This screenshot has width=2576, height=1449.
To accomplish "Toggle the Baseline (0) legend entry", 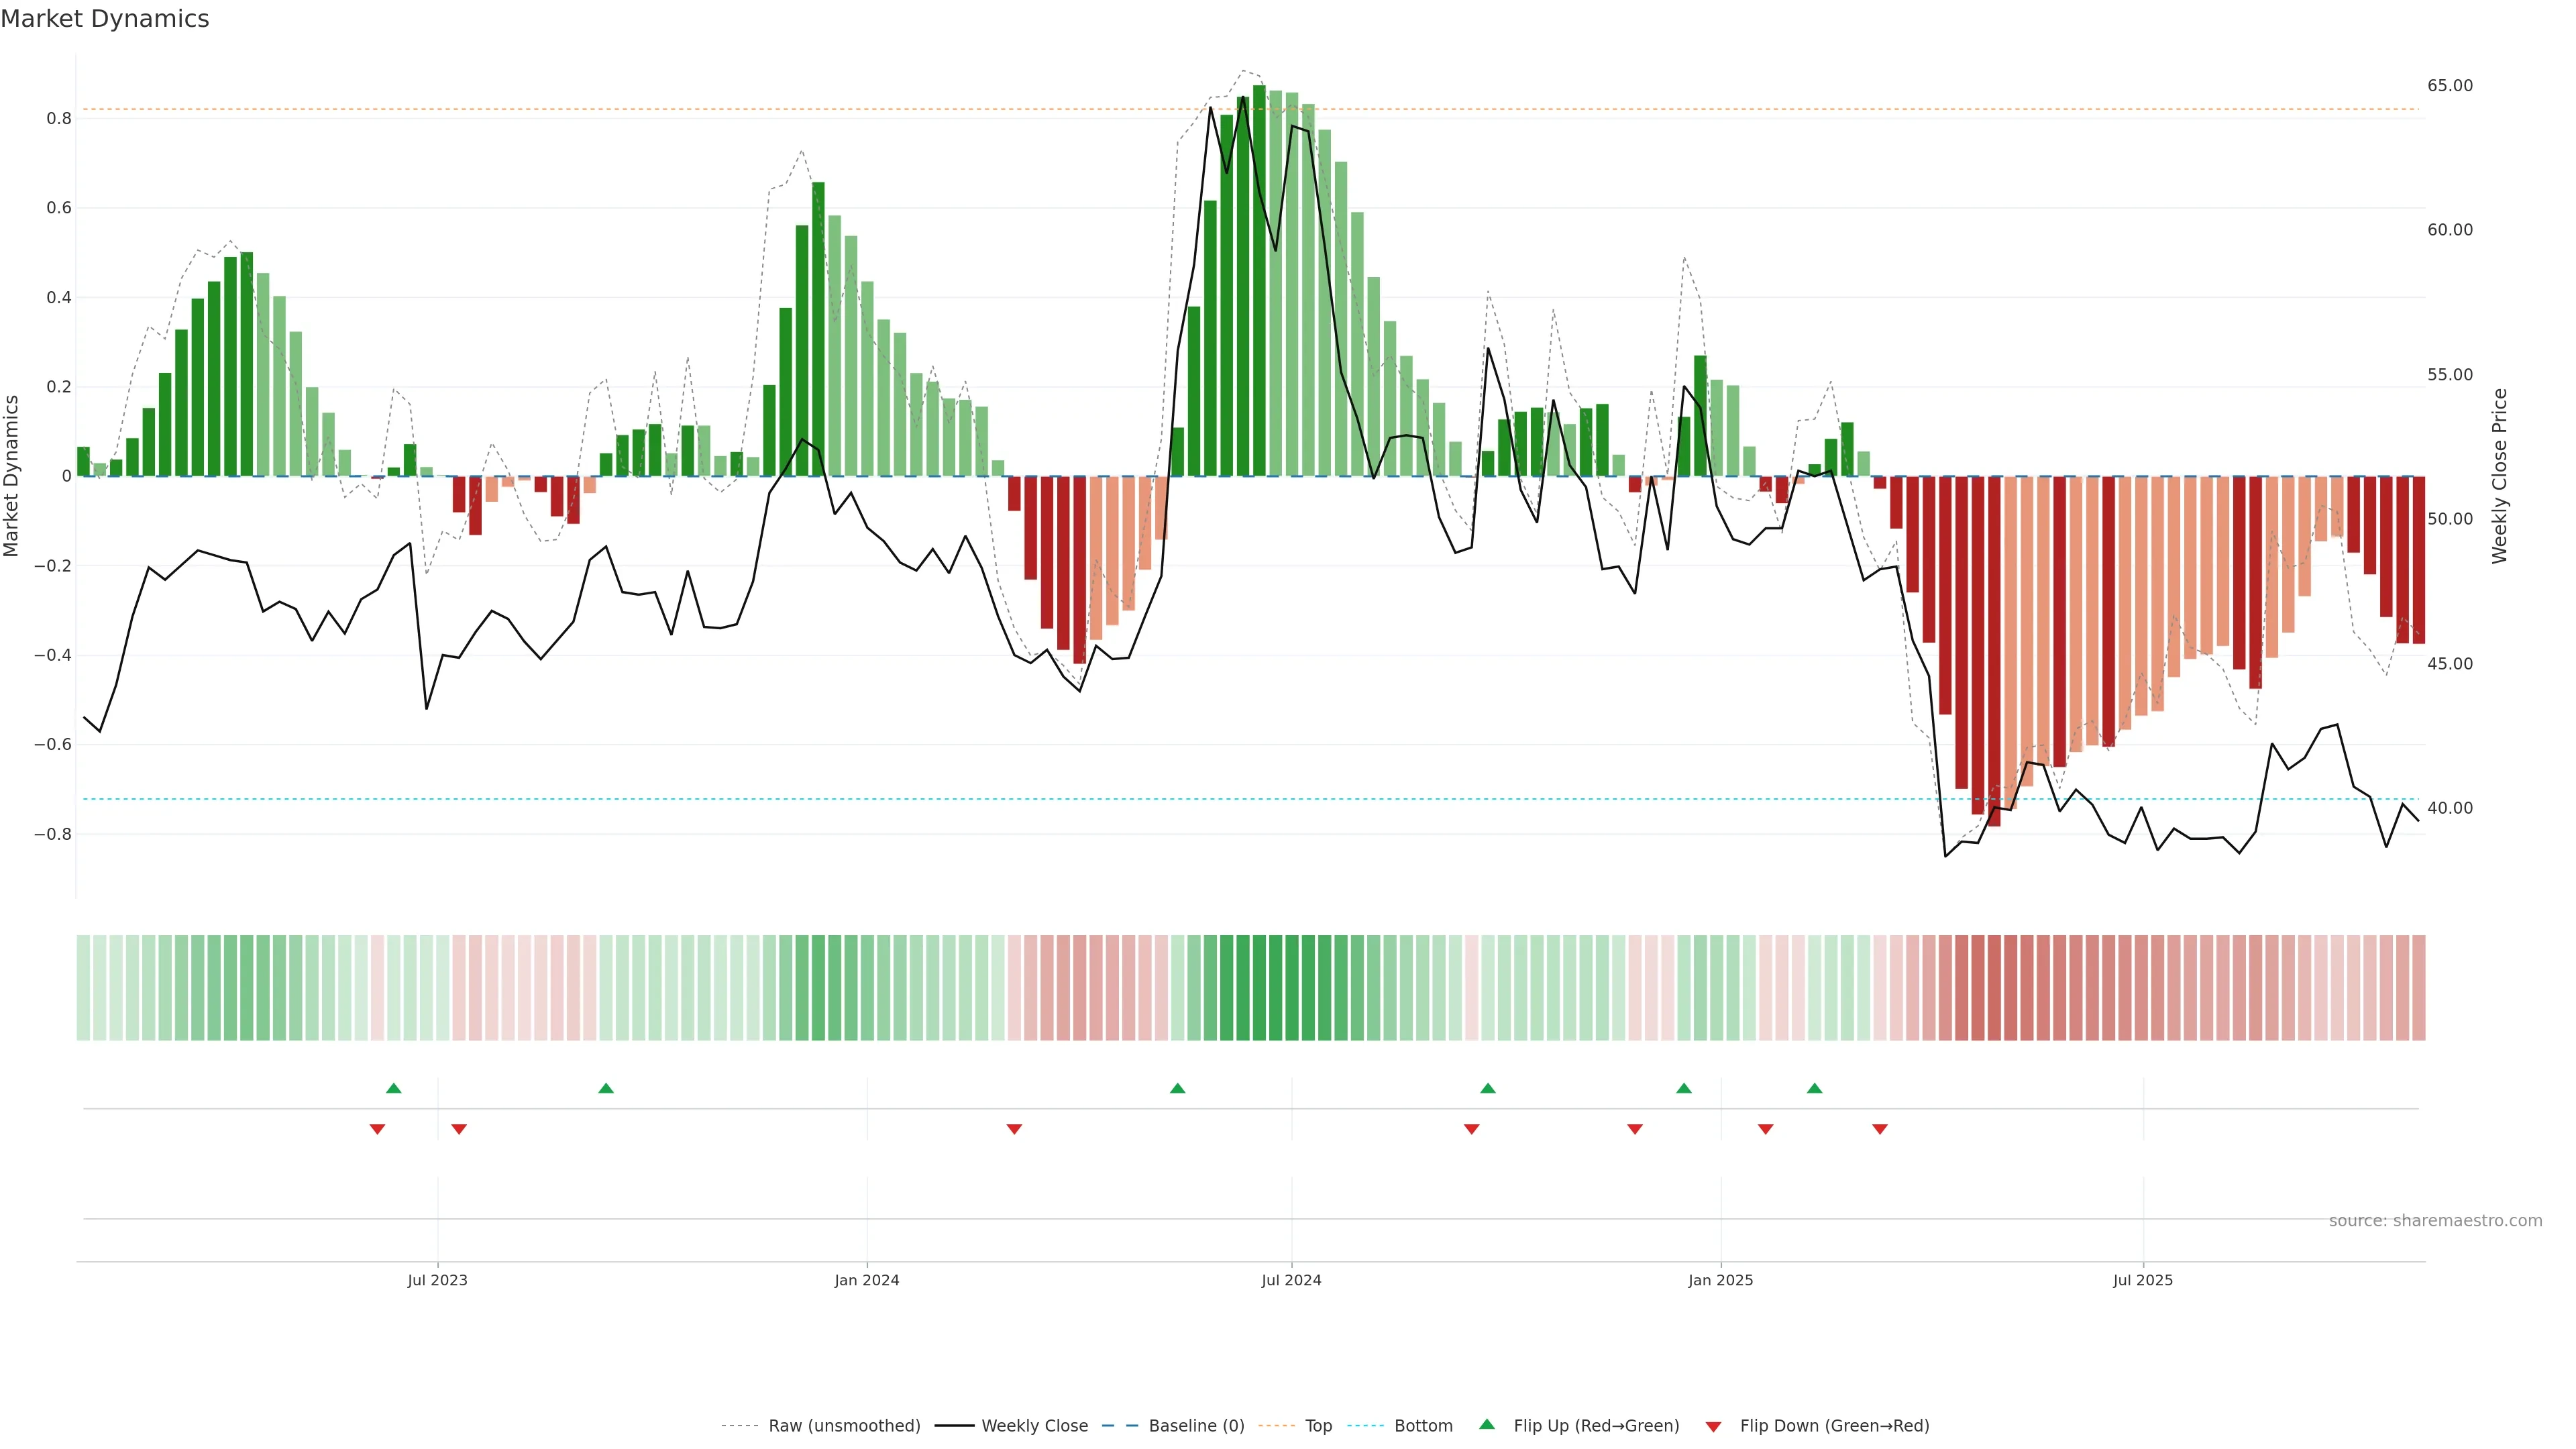I will 1196,1425.
